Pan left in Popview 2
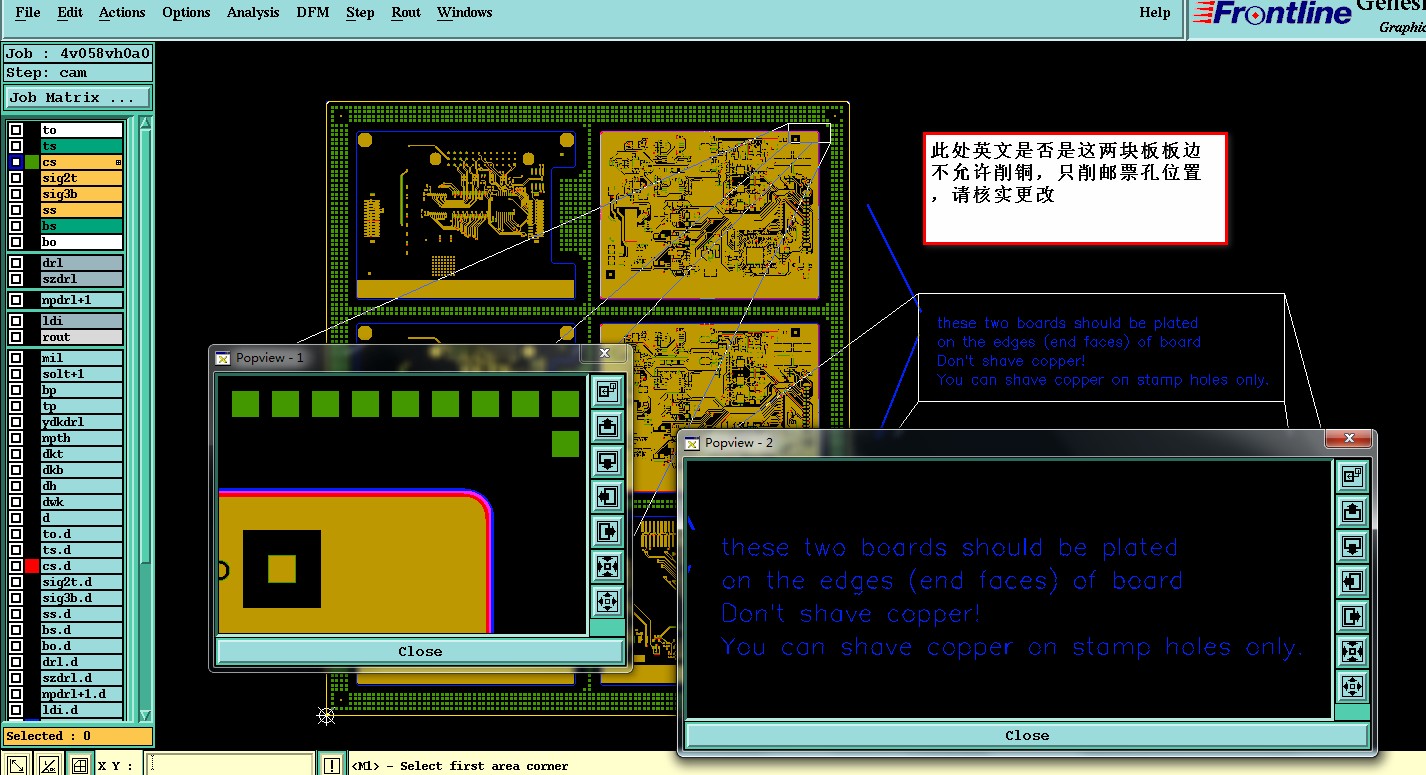Viewport: 1426px width, 775px height. click(x=1352, y=581)
